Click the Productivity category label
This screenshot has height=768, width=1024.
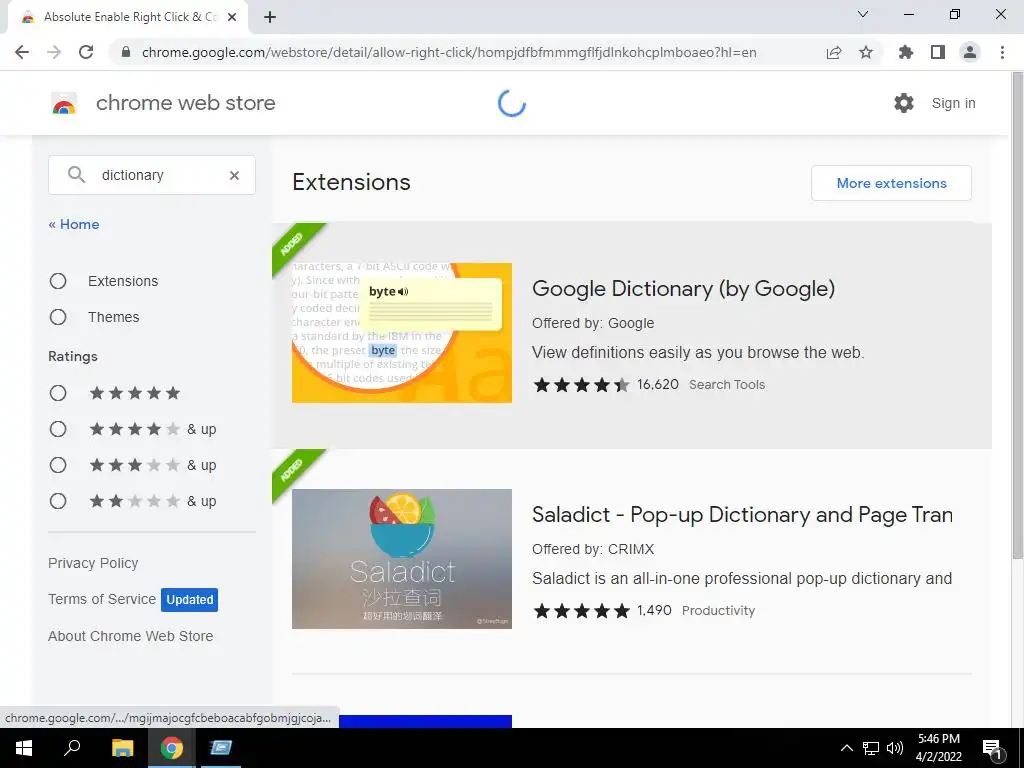tap(718, 611)
